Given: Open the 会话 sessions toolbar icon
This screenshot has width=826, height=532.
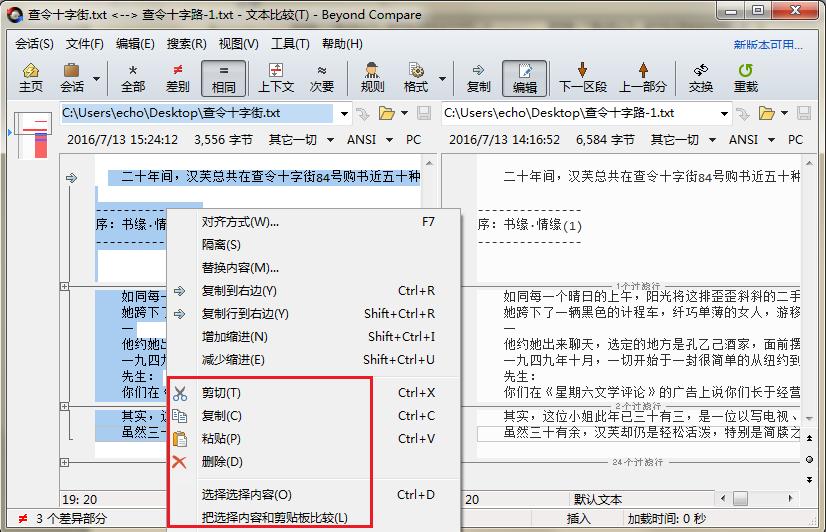Looking at the screenshot, I should coord(72,78).
